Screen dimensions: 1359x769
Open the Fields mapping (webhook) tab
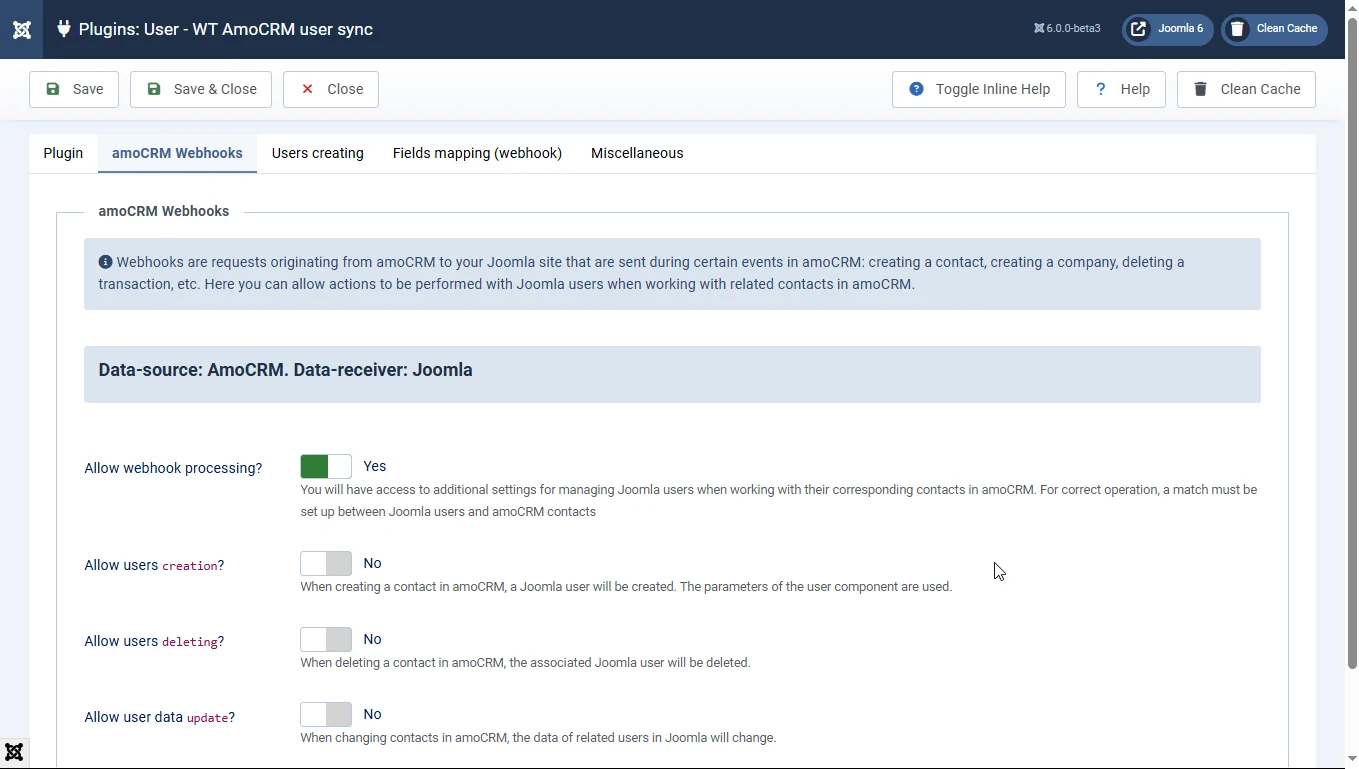coord(477,153)
